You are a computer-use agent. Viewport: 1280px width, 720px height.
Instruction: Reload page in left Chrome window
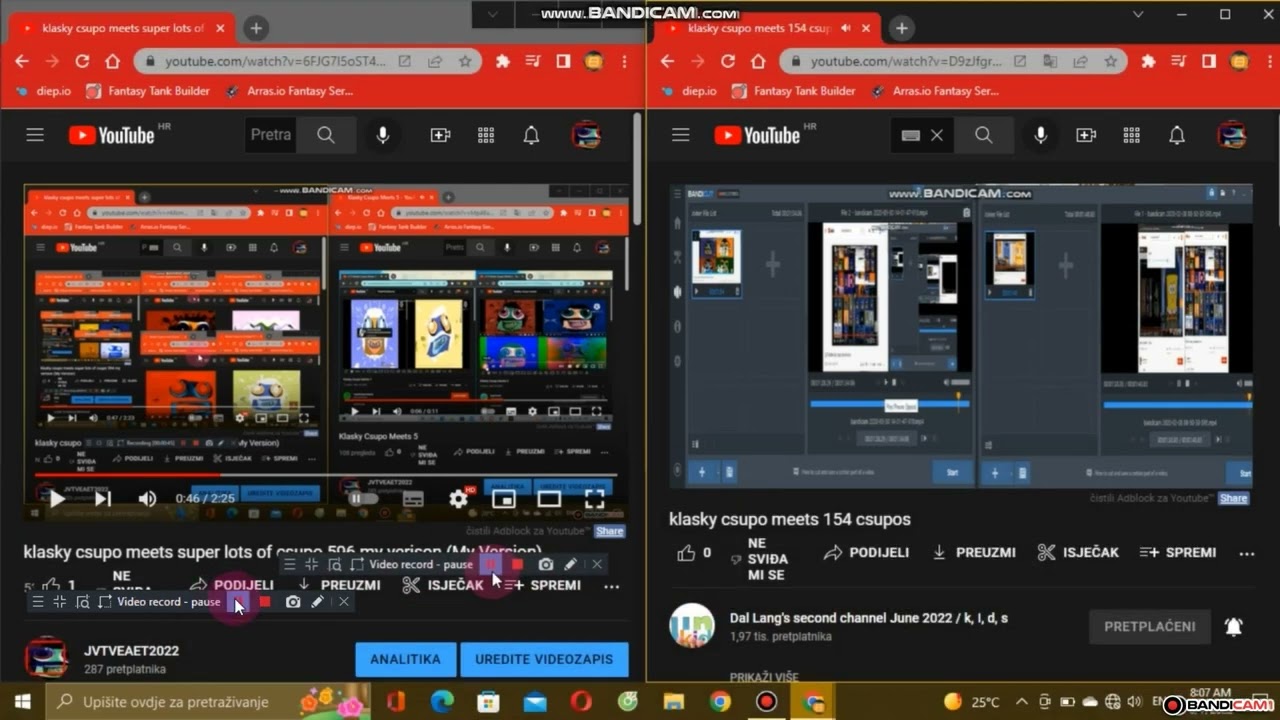point(82,61)
